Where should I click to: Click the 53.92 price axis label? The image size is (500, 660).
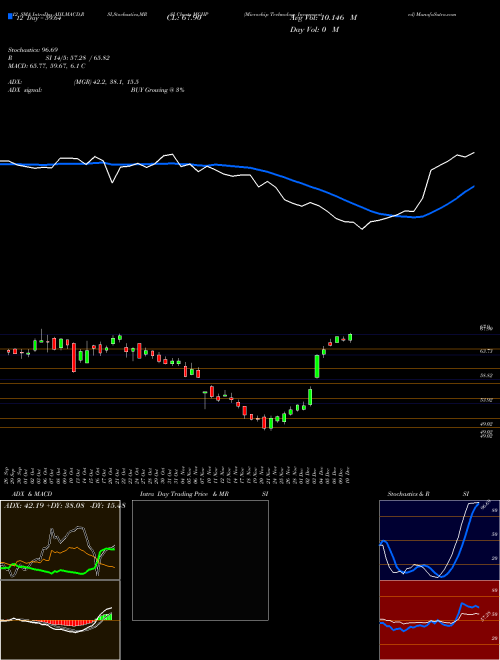click(x=486, y=399)
